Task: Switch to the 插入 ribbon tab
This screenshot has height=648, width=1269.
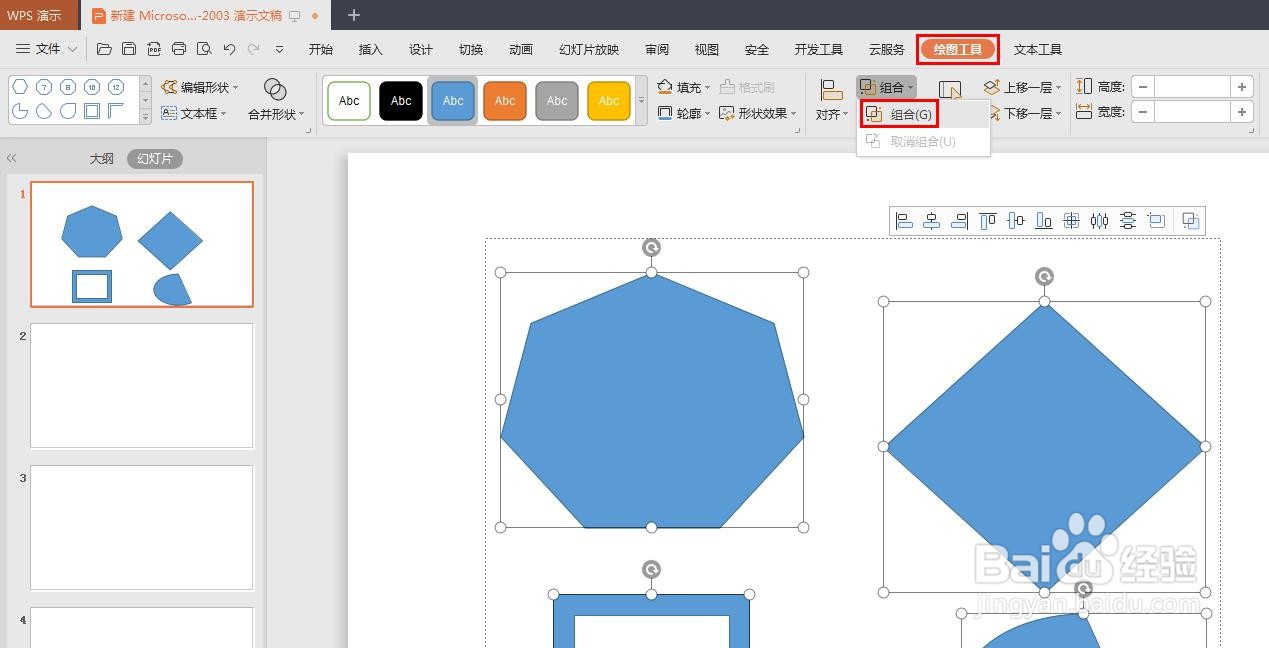Action: [x=370, y=49]
